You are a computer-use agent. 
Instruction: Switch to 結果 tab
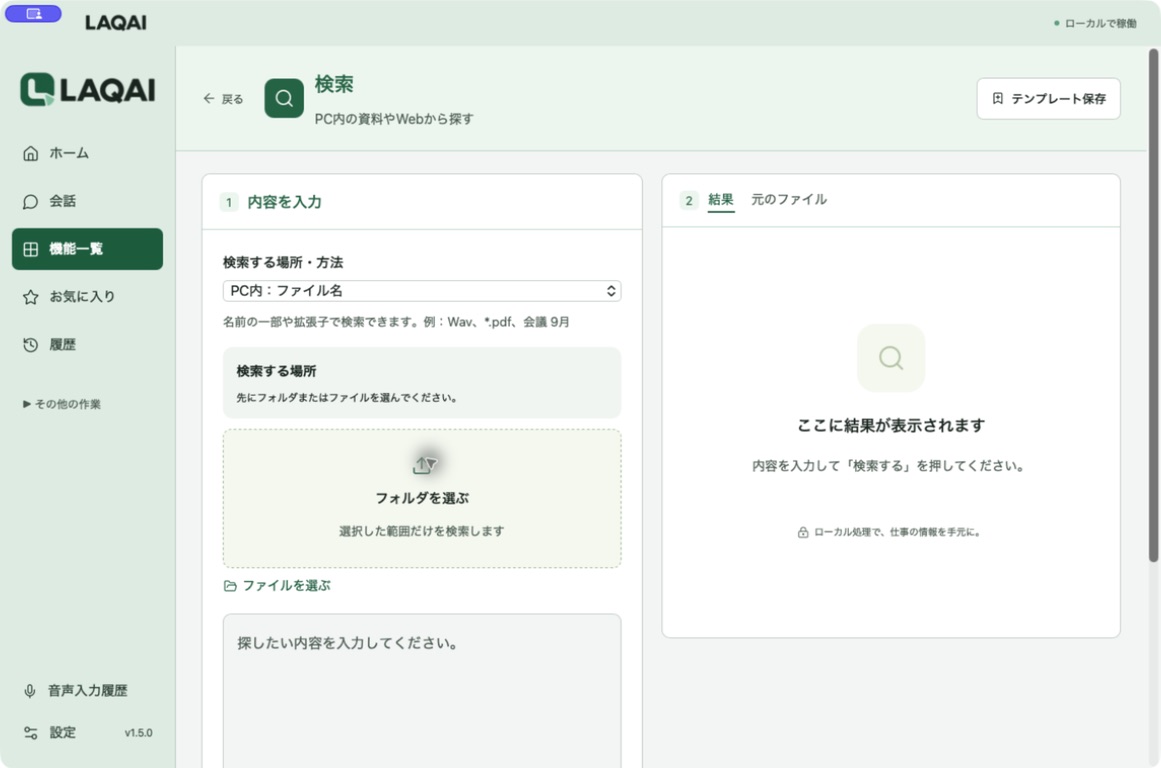720,200
